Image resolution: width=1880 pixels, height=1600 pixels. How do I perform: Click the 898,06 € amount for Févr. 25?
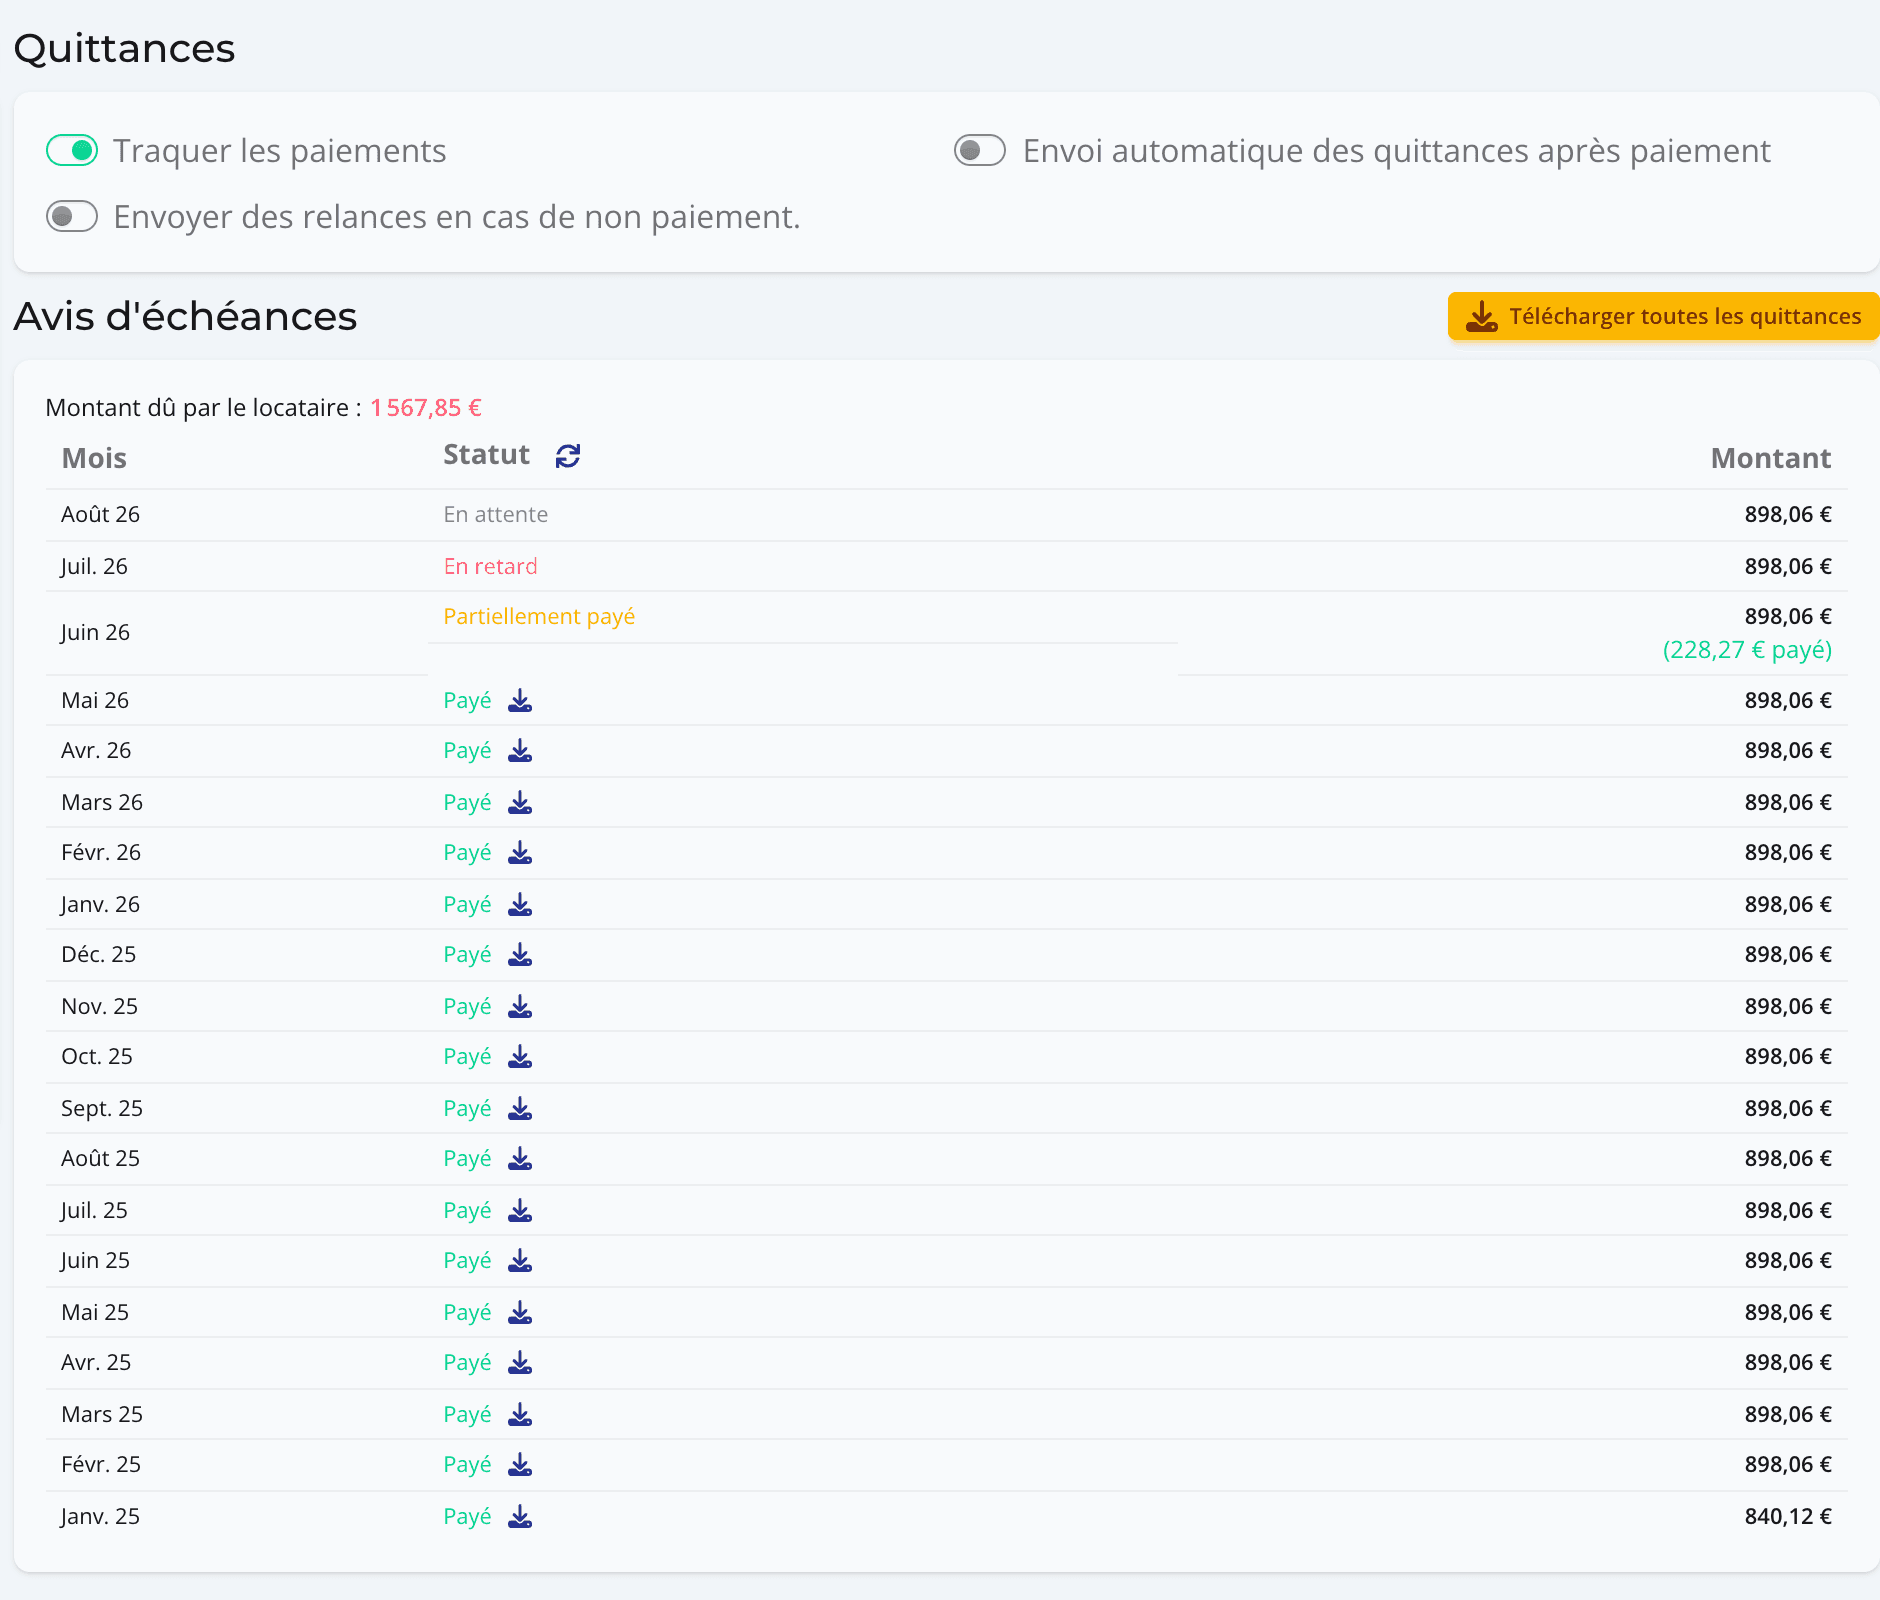tap(1788, 1465)
